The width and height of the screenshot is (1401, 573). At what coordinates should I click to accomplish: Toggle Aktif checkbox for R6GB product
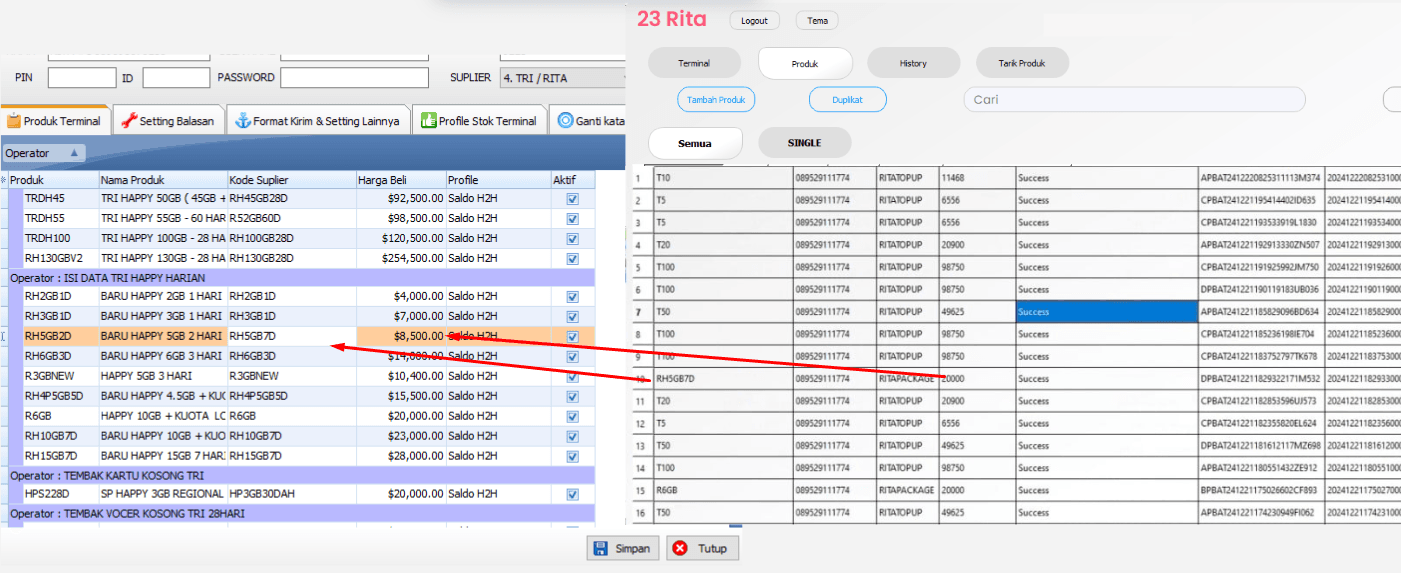click(x=572, y=415)
